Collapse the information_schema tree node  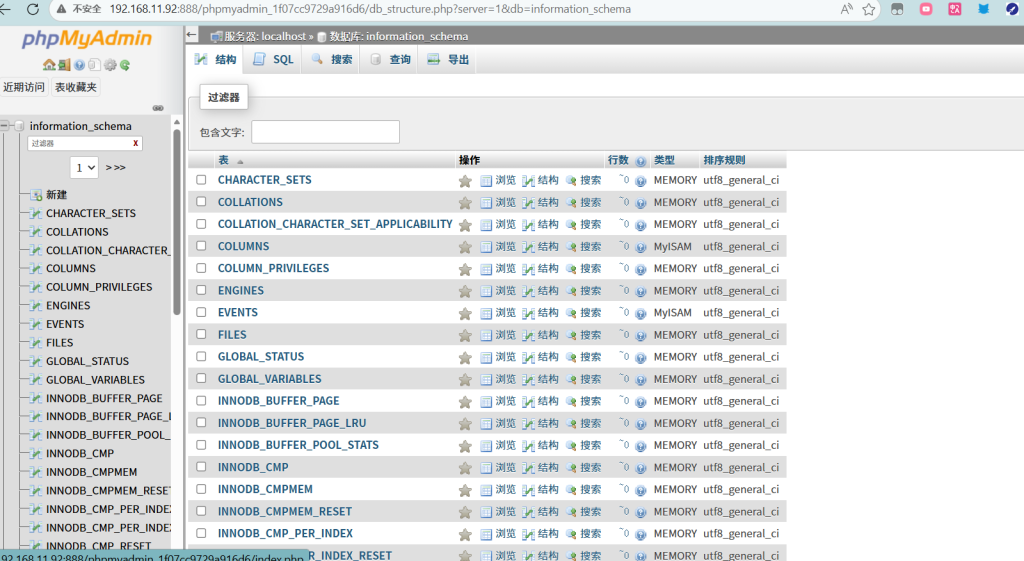click(6, 126)
